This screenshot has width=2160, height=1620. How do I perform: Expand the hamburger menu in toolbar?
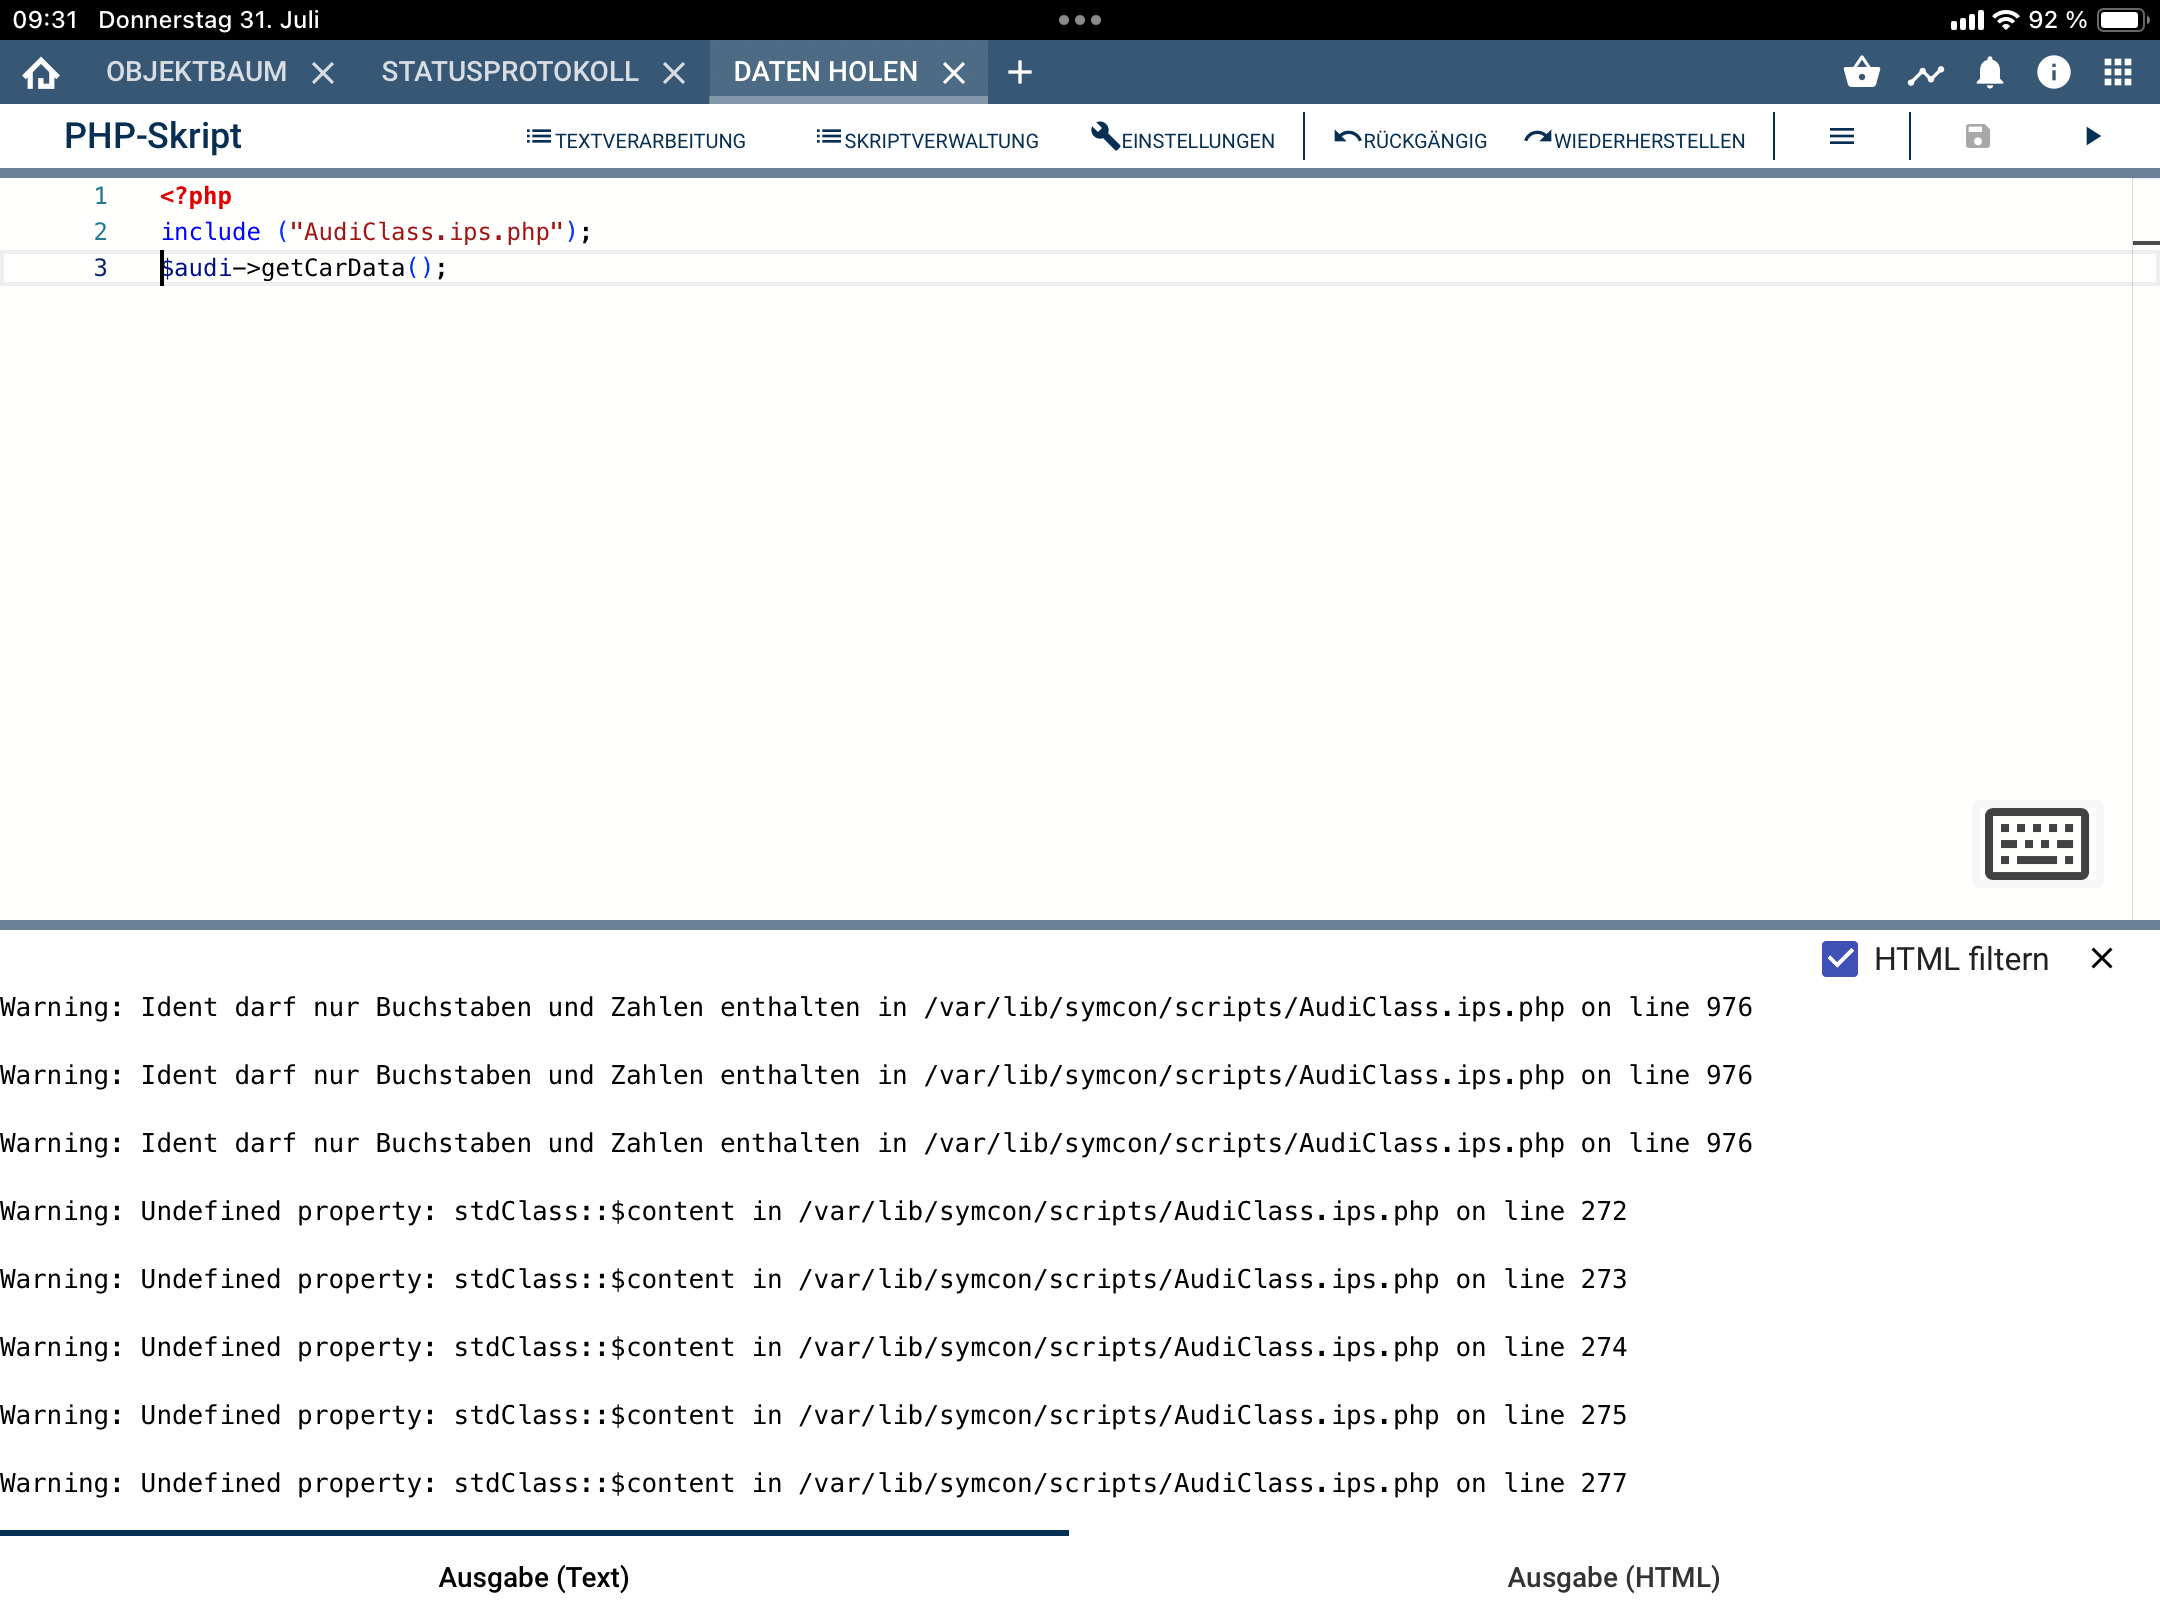pos(1841,137)
